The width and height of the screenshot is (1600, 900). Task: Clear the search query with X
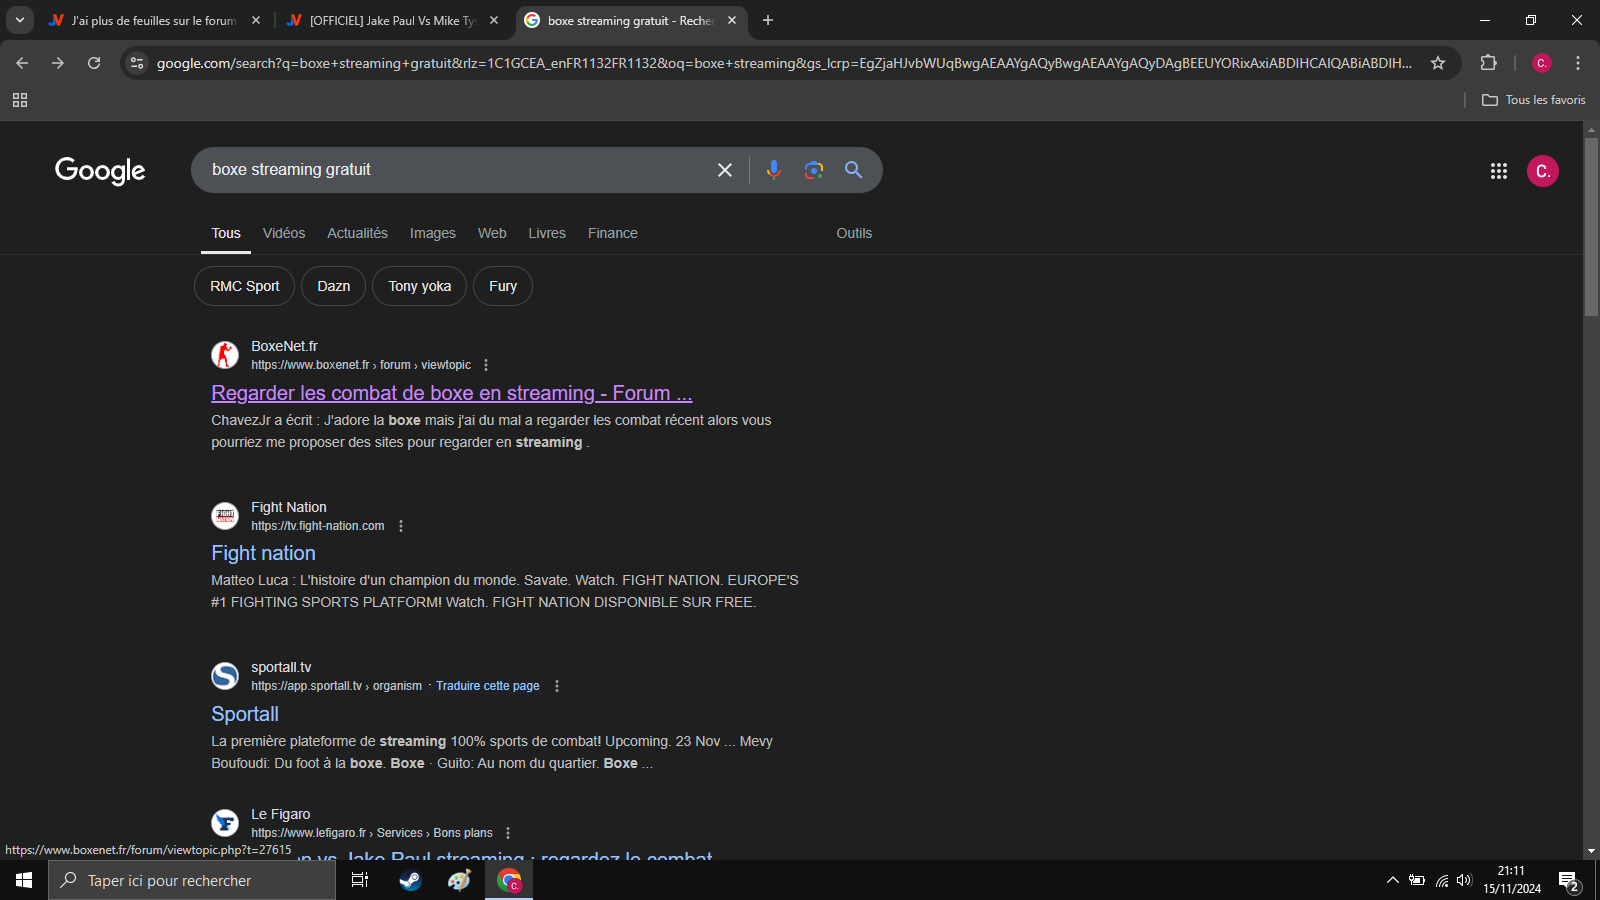point(725,170)
